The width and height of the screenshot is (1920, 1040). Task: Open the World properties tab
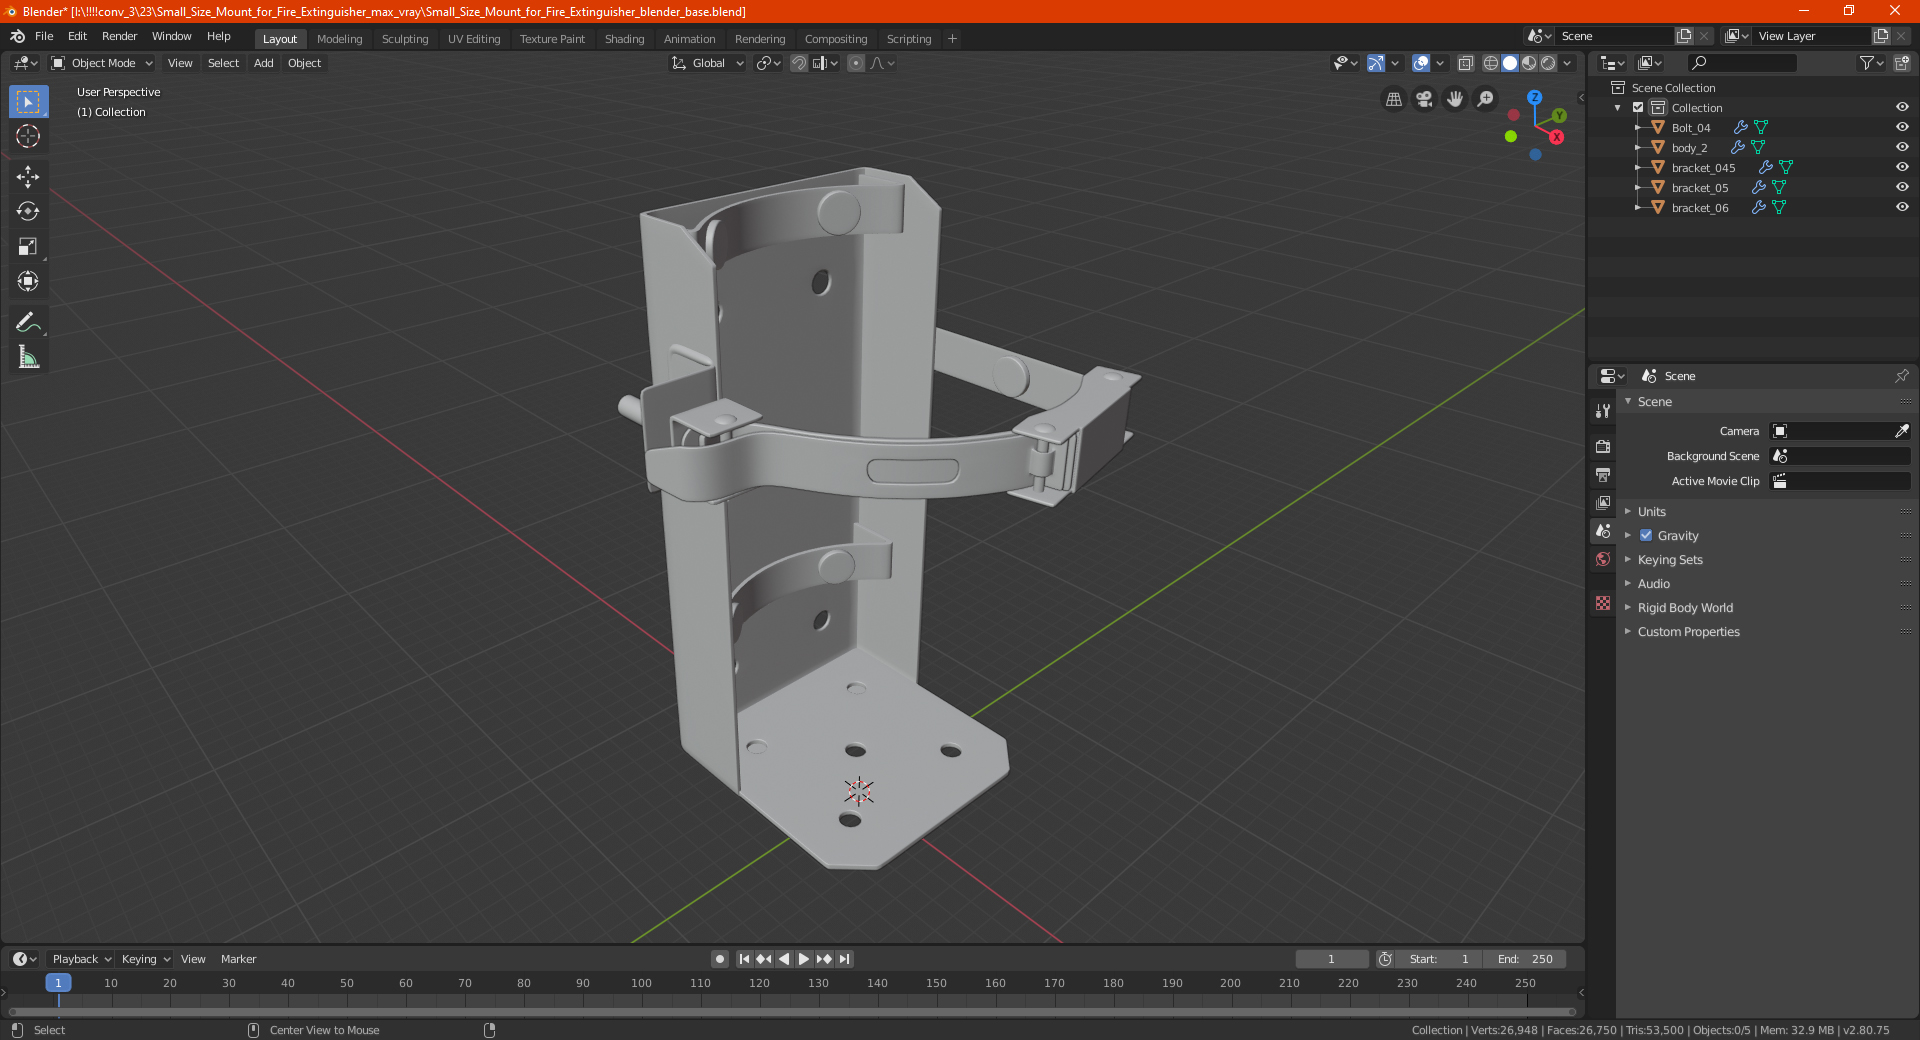1603,559
